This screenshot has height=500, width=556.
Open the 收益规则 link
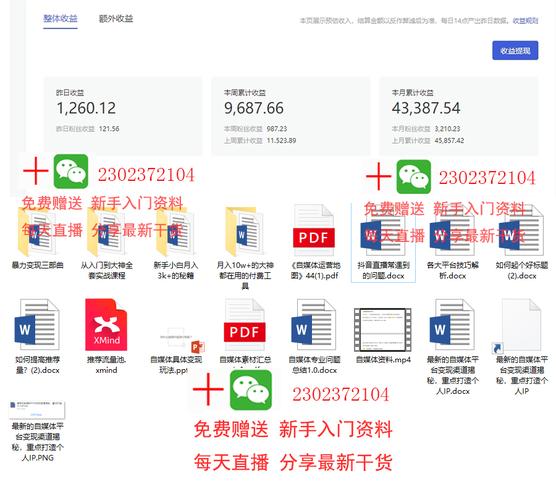[x=525, y=21]
